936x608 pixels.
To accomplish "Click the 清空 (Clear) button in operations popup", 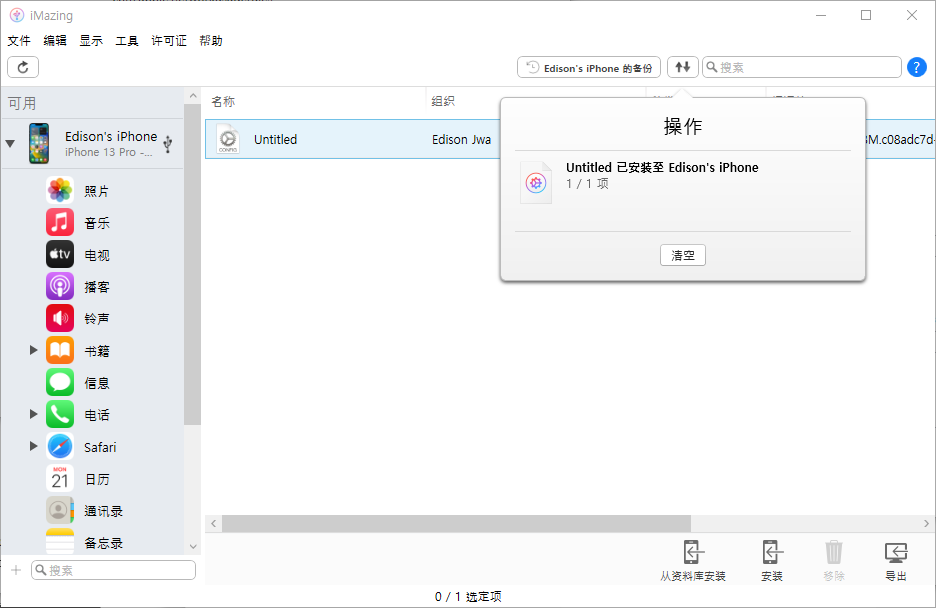I will pyautogui.click(x=683, y=256).
